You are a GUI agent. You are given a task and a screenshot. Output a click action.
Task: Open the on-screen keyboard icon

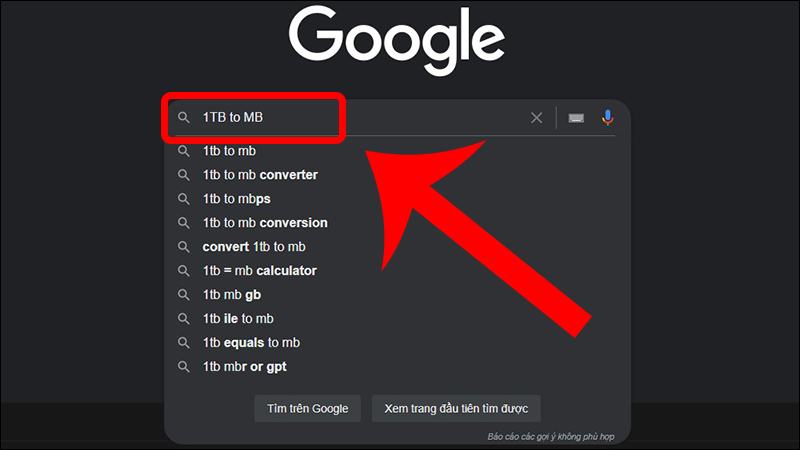click(576, 118)
